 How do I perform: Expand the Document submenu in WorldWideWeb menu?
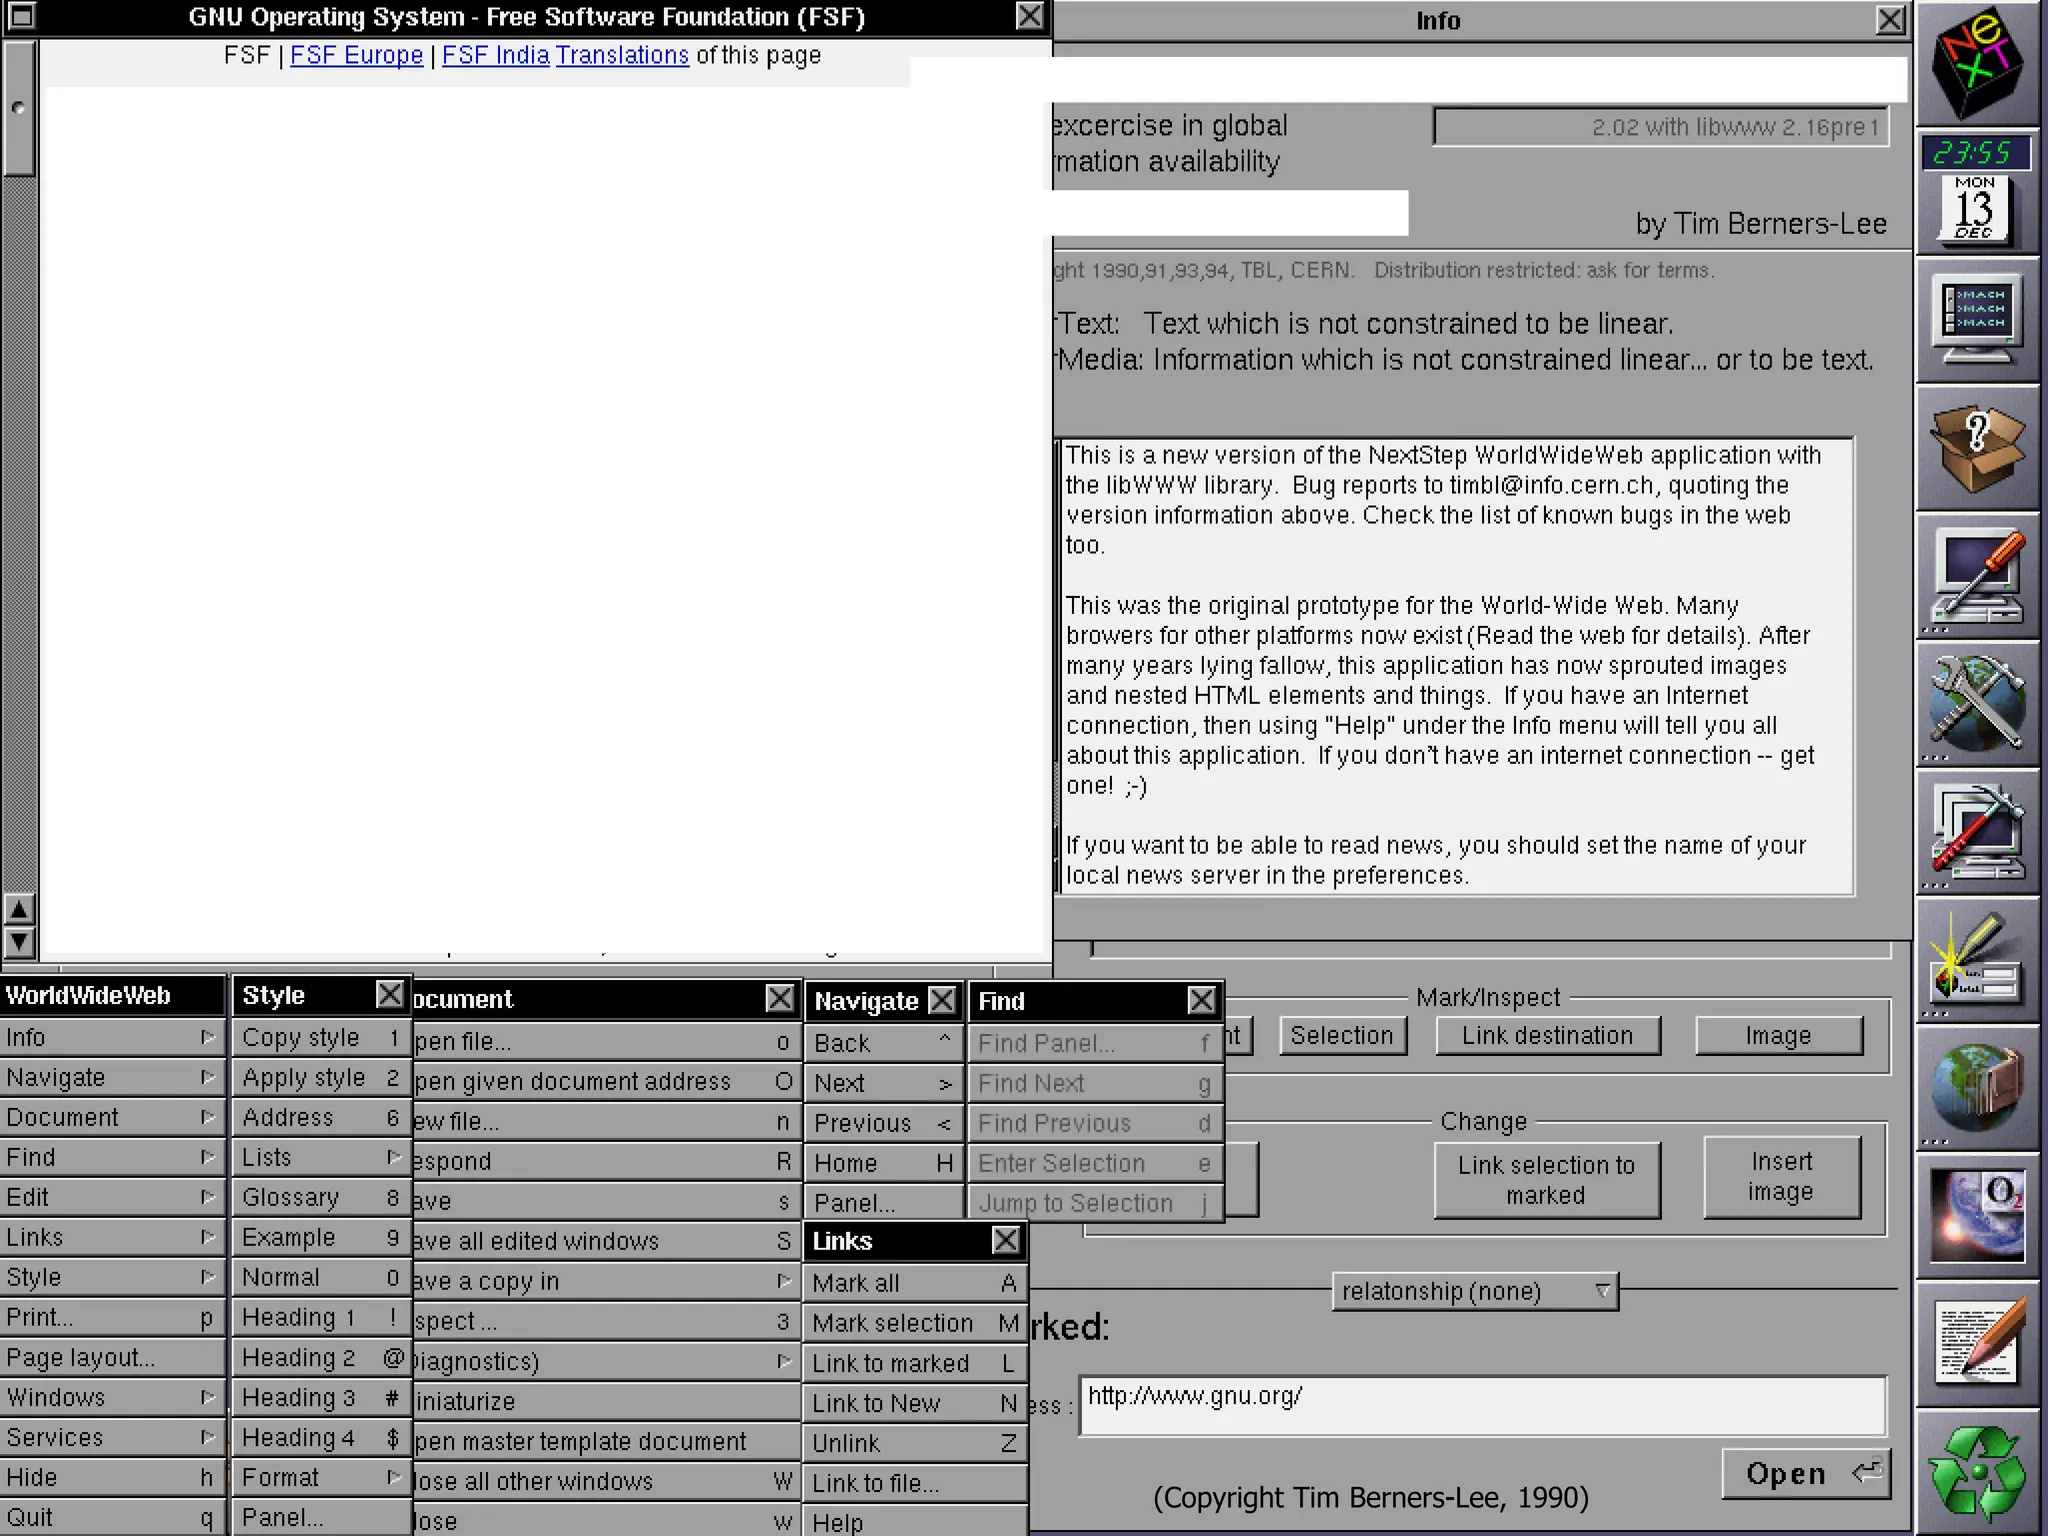click(x=112, y=1117)
